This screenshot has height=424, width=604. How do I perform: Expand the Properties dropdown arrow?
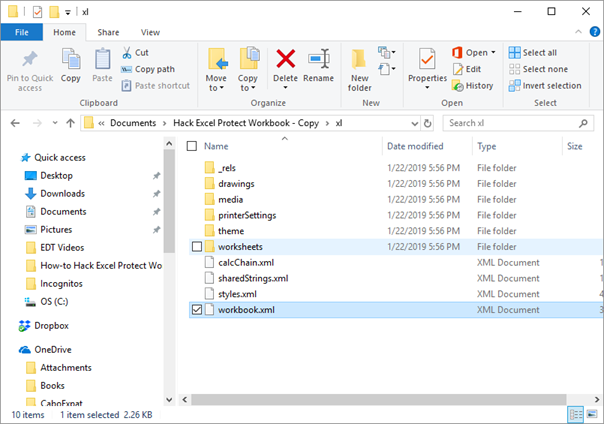pos(427,88)
